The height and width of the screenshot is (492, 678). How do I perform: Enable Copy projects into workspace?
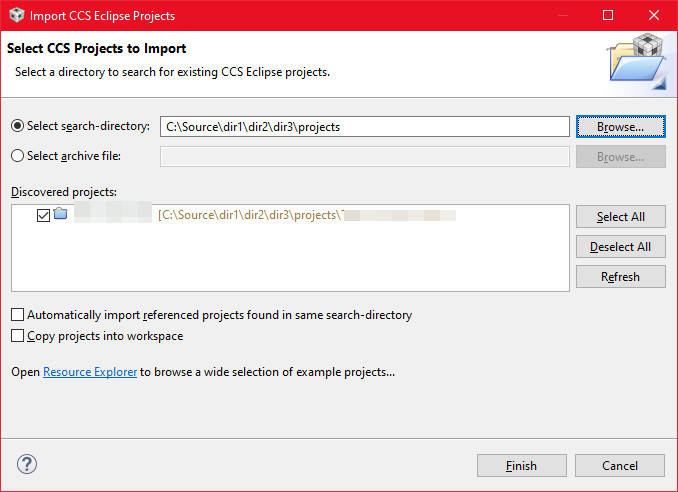(17, 335)
